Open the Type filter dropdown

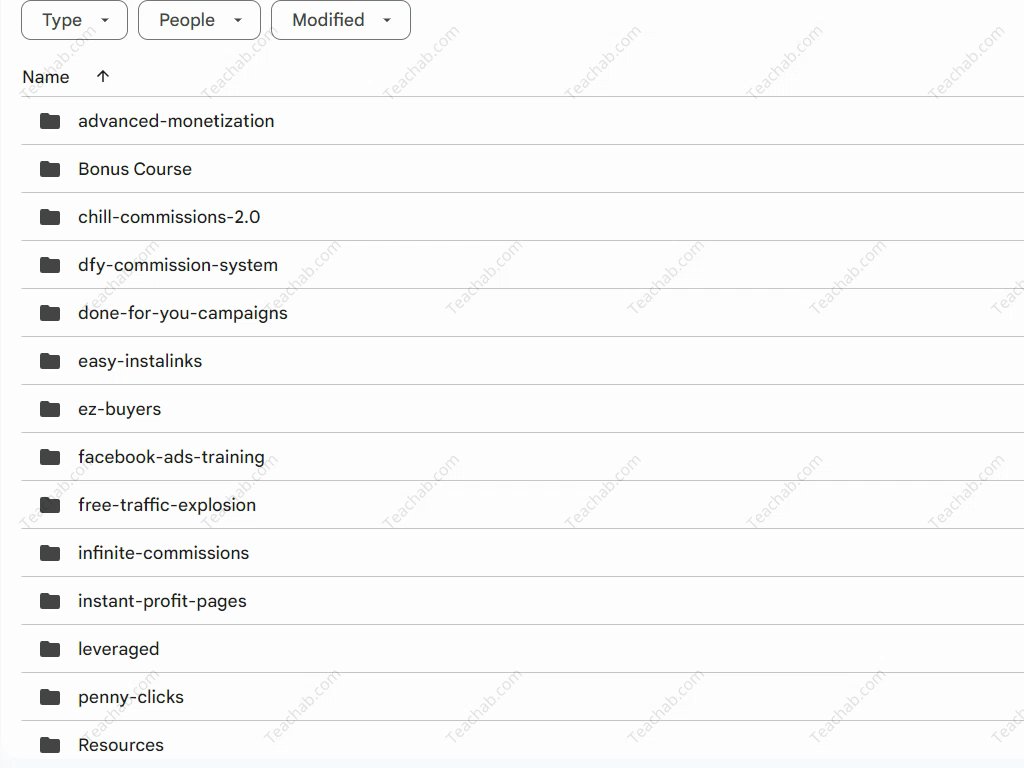(74, 20)
